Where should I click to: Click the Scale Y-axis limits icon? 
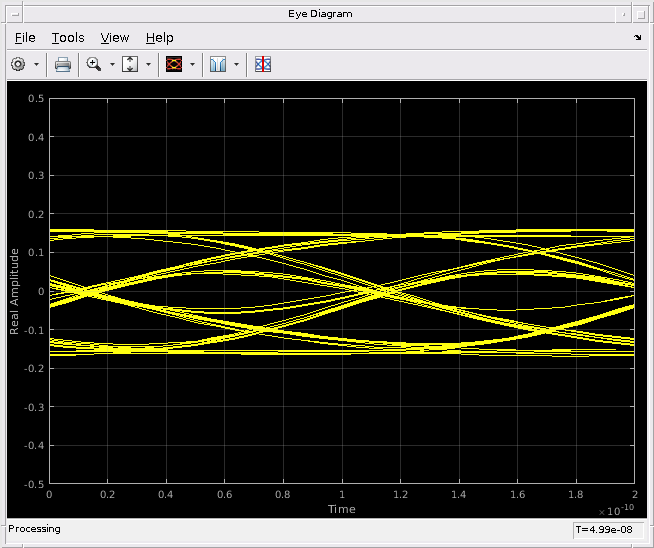(x=131, y=64)
